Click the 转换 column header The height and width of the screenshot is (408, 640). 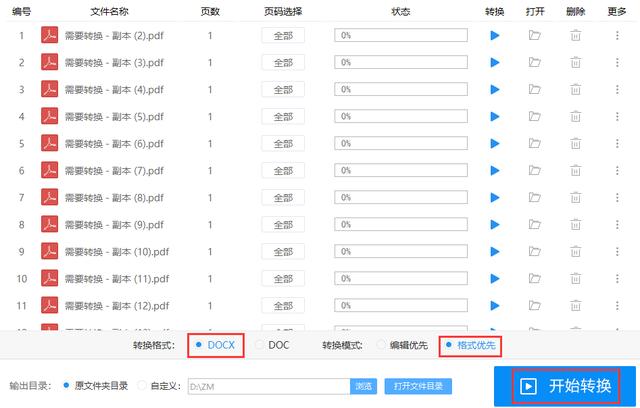click(x=495, y=11)
